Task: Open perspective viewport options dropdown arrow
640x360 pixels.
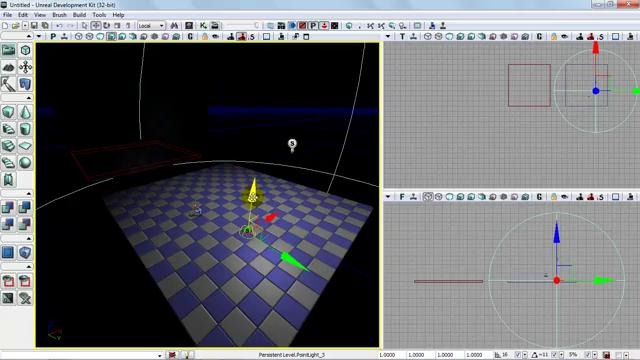Action: point(39,37)
